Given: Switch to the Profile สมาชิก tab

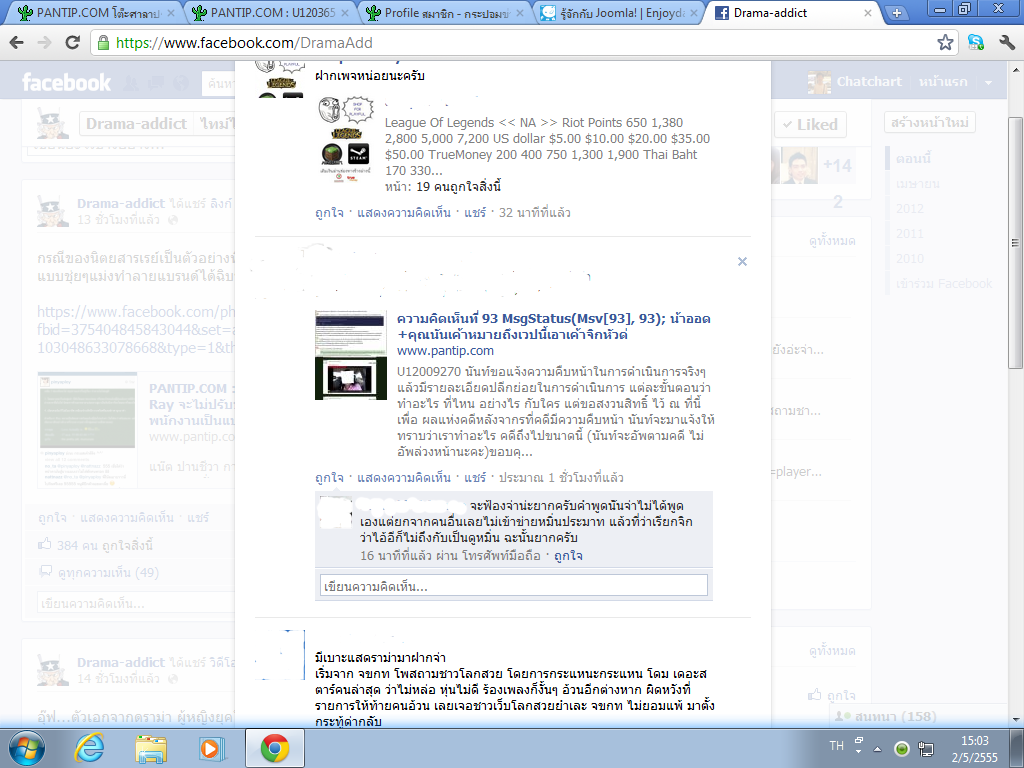Looking at the screenshot, I should tap(444, 12).
